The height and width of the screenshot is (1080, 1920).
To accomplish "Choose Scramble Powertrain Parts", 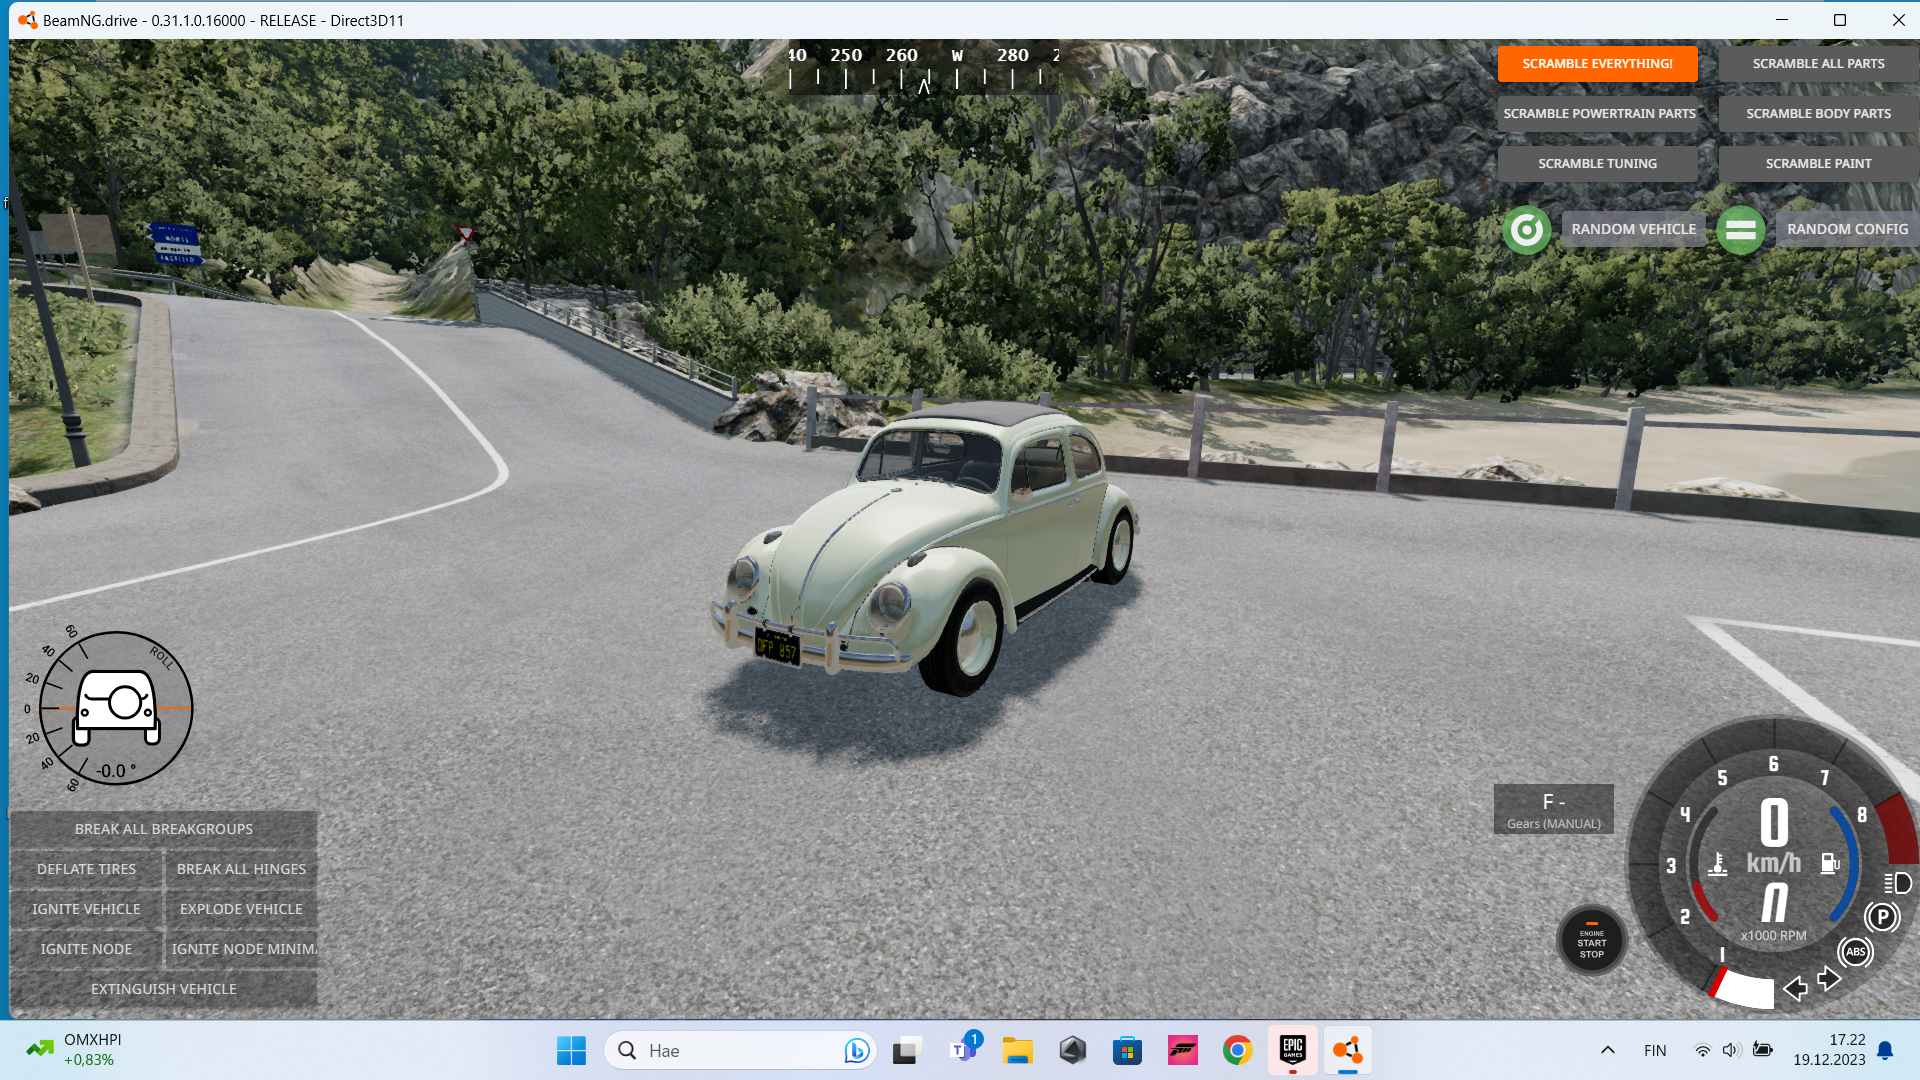I will click(x=1599, y=113).
